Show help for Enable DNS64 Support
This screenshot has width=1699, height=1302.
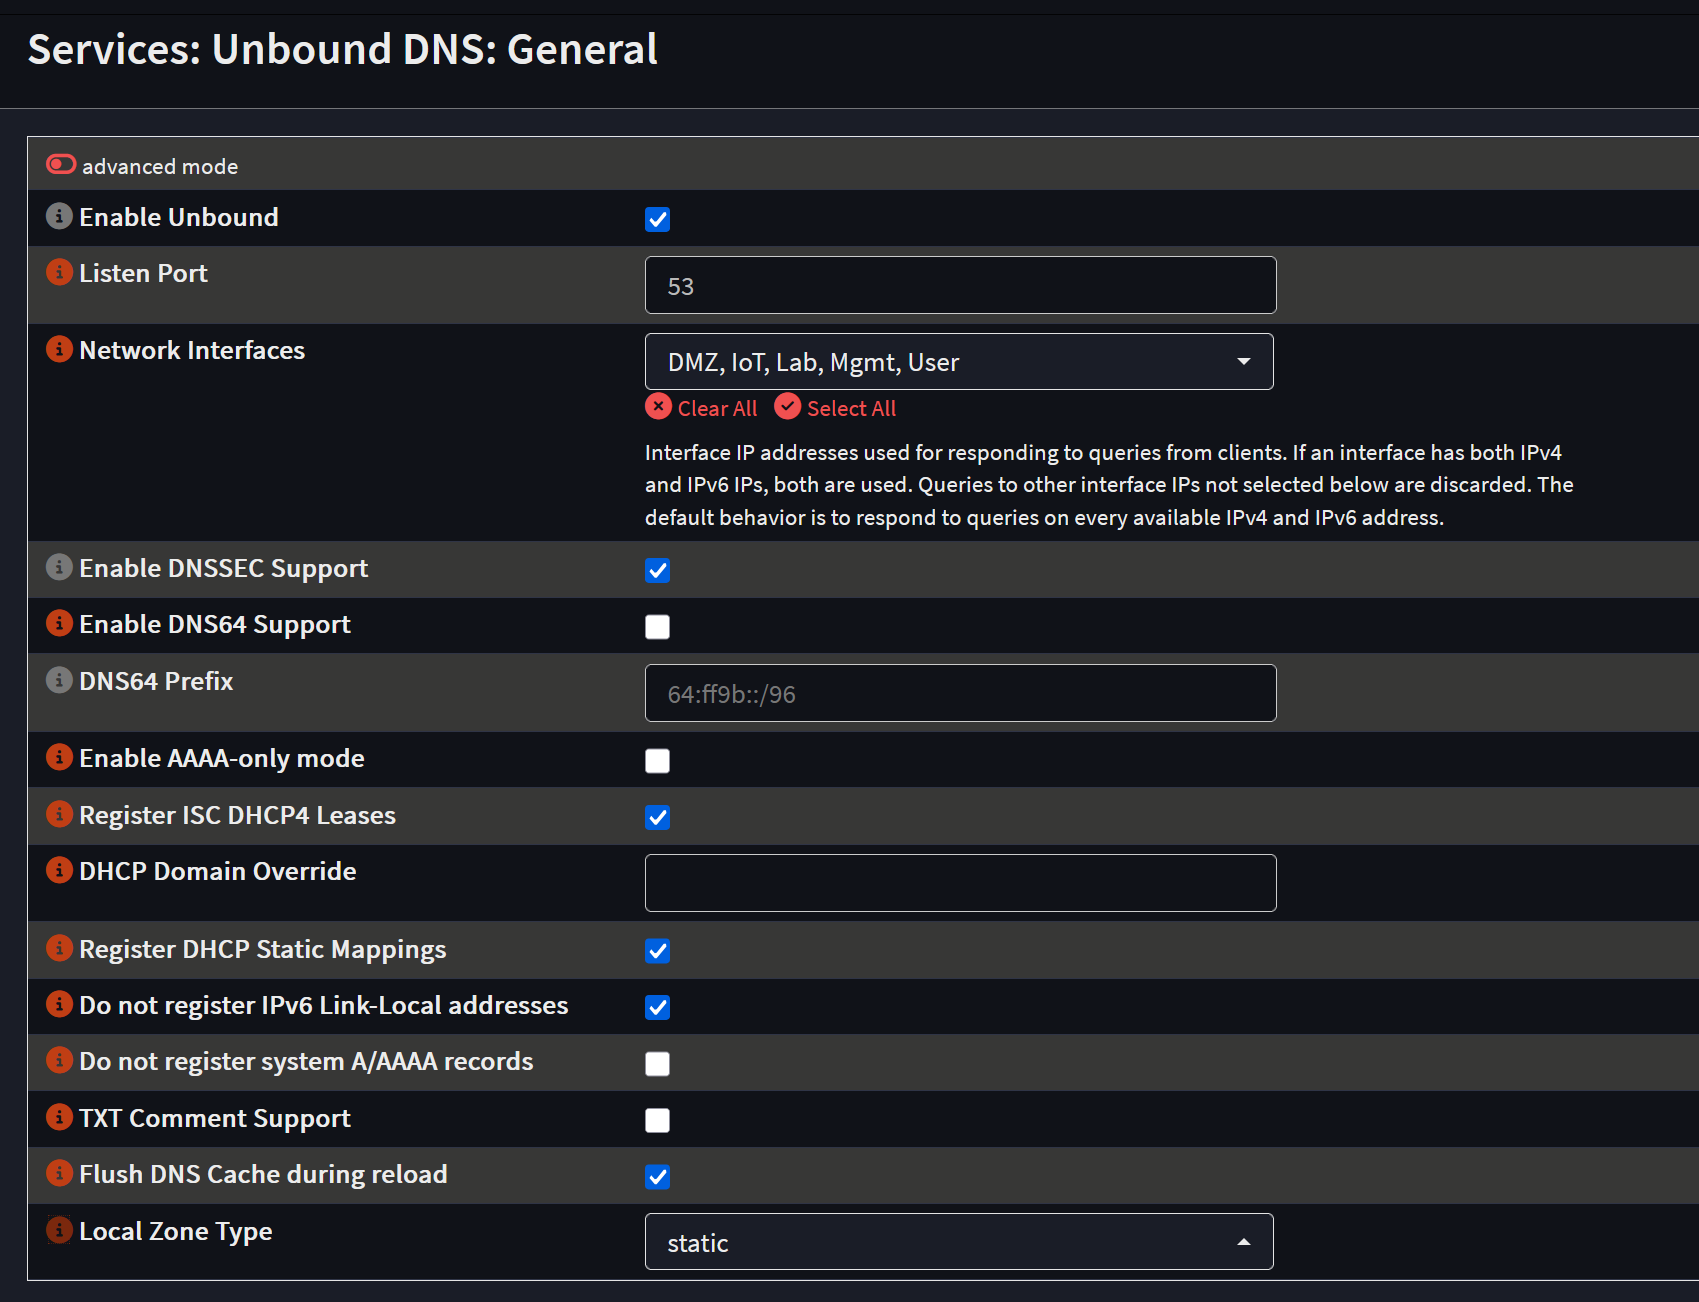(x=59, y=623)
